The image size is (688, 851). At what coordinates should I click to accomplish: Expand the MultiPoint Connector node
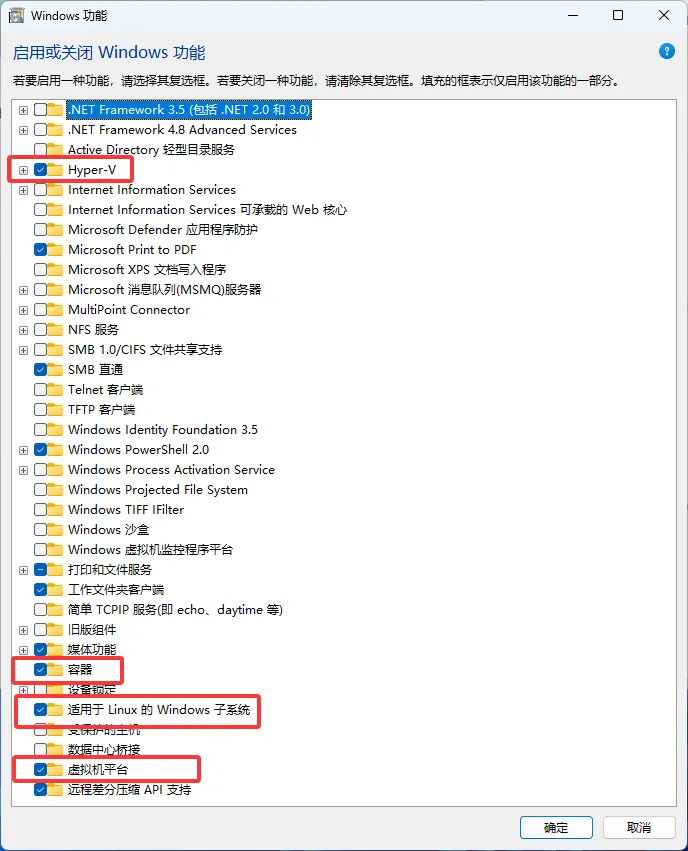click(23, 310)
